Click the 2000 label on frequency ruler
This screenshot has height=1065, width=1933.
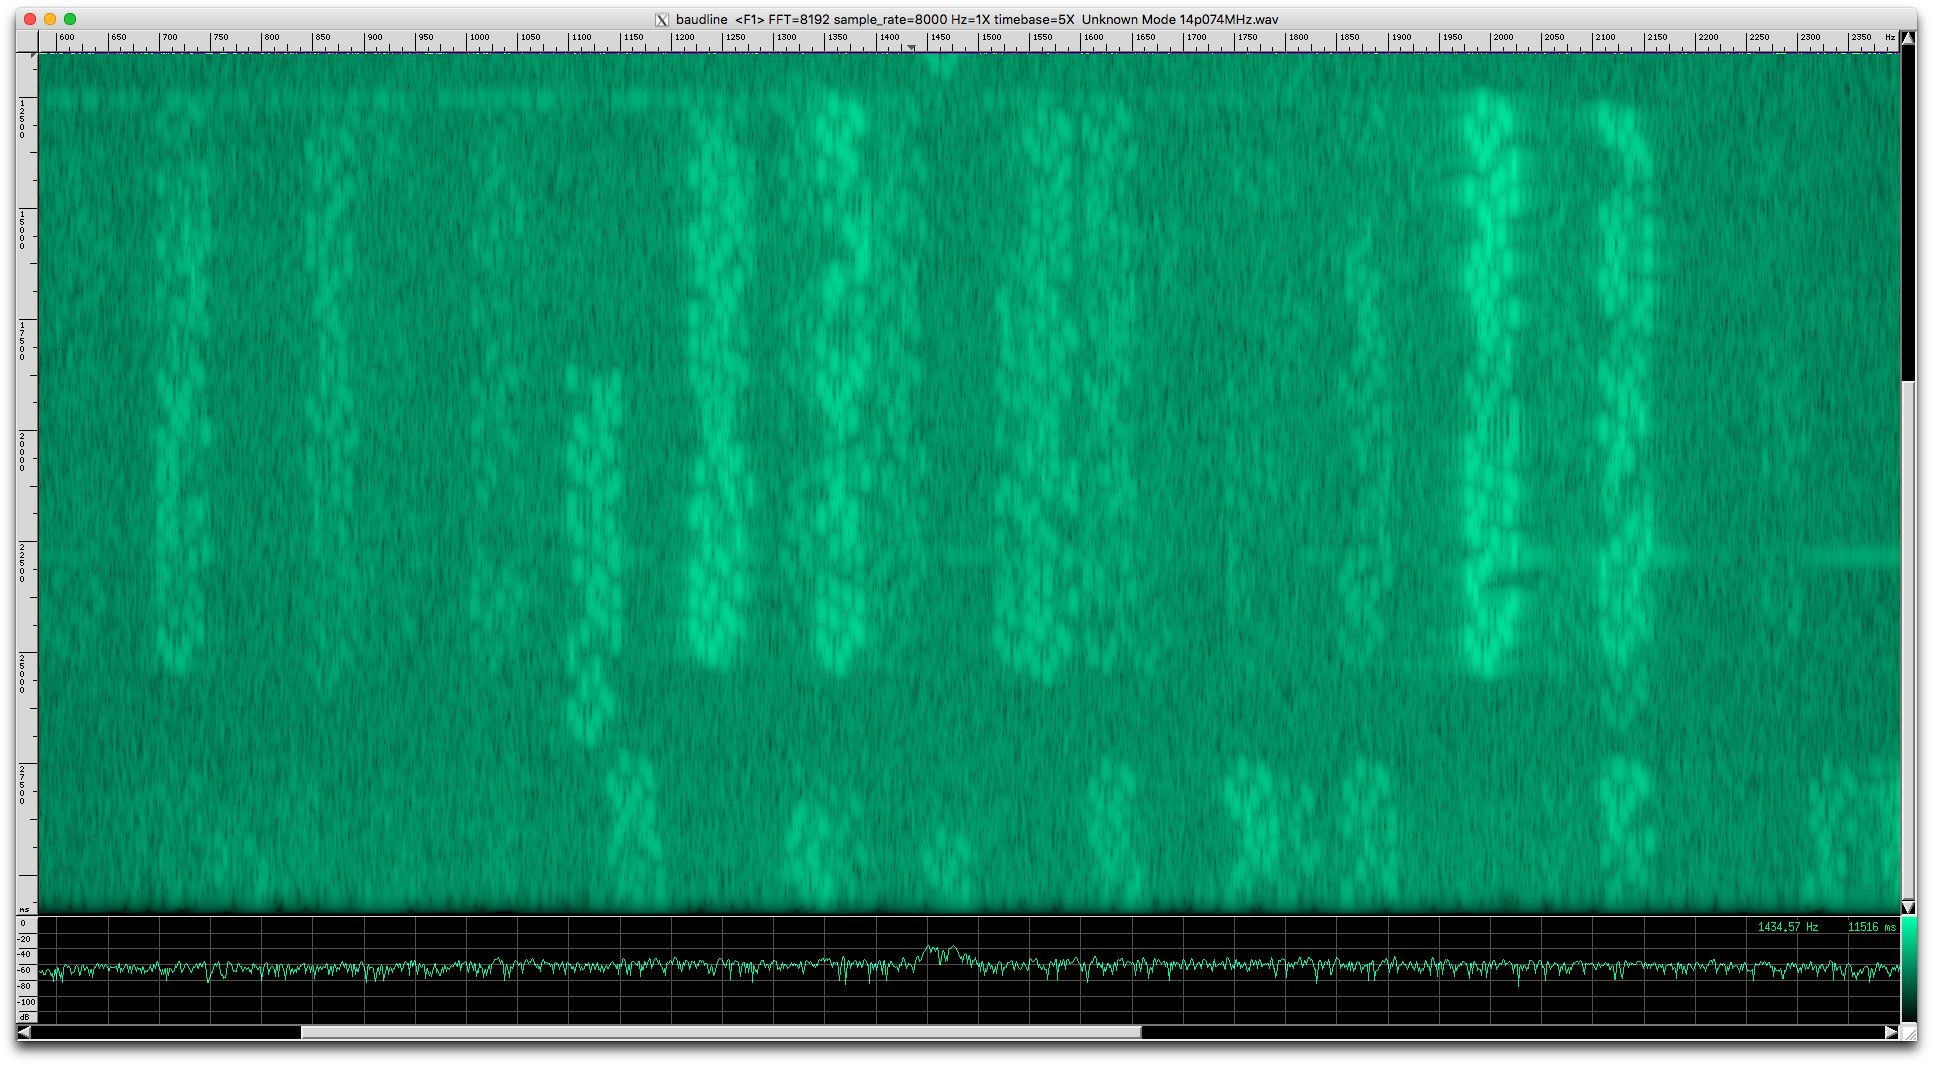[x=1503, y=37]
